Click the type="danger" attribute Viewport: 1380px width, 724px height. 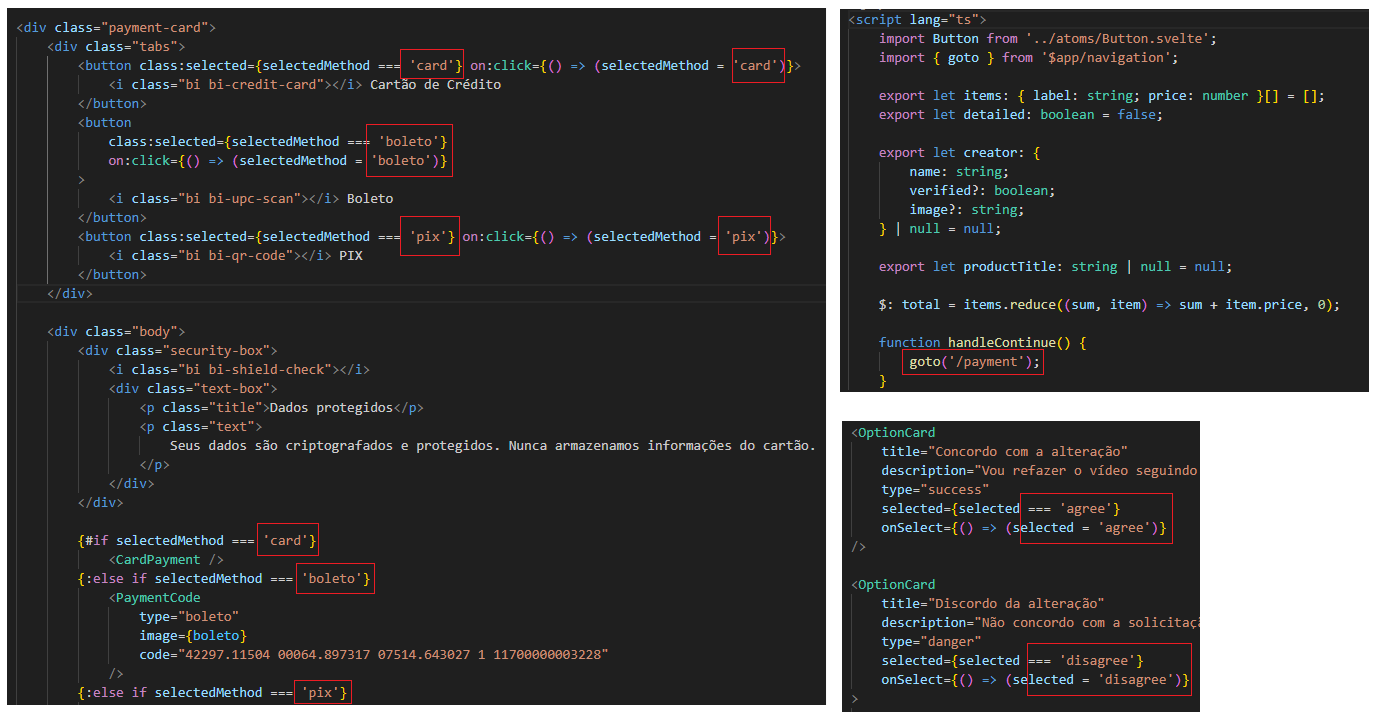click(x=931, y=642)
